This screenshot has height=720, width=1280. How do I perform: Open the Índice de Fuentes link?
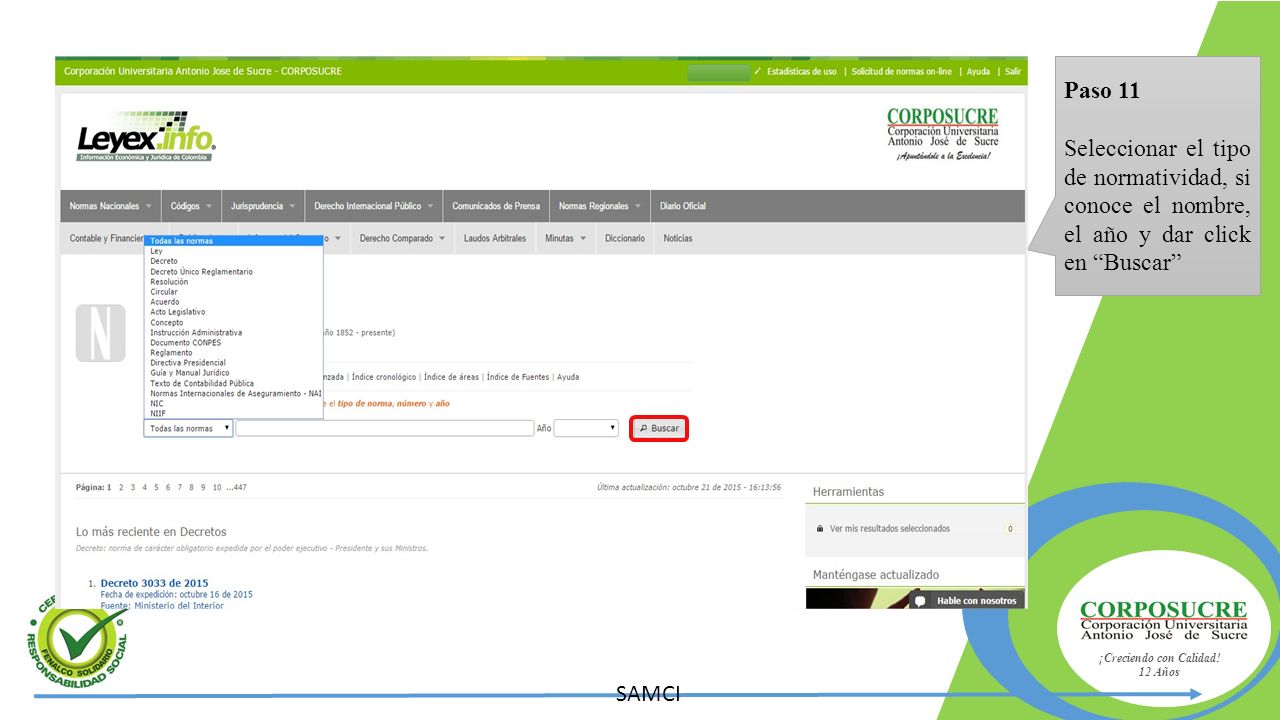coord(518,377)
